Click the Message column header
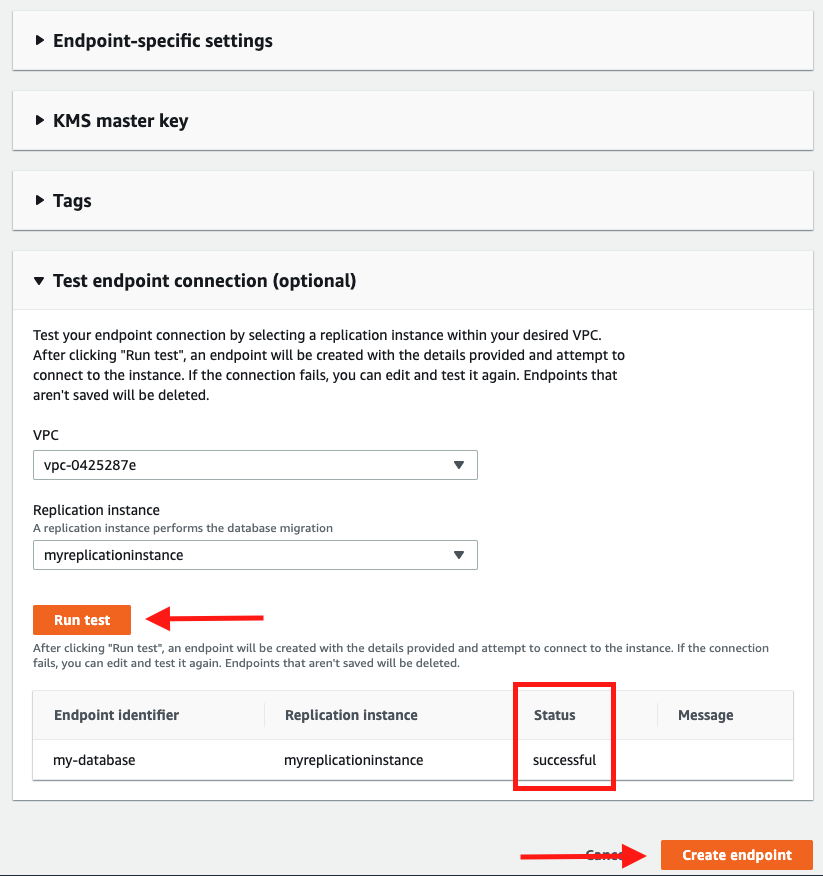Screen dimensions: 823x876 (705, 715)
